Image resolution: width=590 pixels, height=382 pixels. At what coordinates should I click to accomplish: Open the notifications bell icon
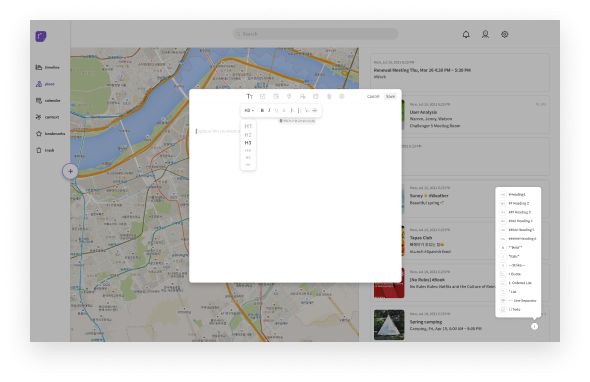coord(466,34)
